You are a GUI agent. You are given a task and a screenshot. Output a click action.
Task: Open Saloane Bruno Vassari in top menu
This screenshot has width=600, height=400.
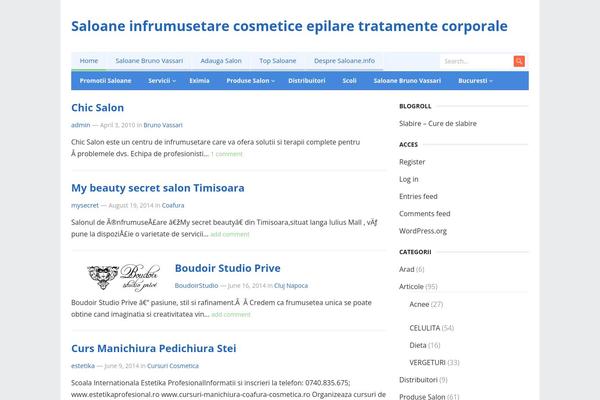tap(149, 61)
